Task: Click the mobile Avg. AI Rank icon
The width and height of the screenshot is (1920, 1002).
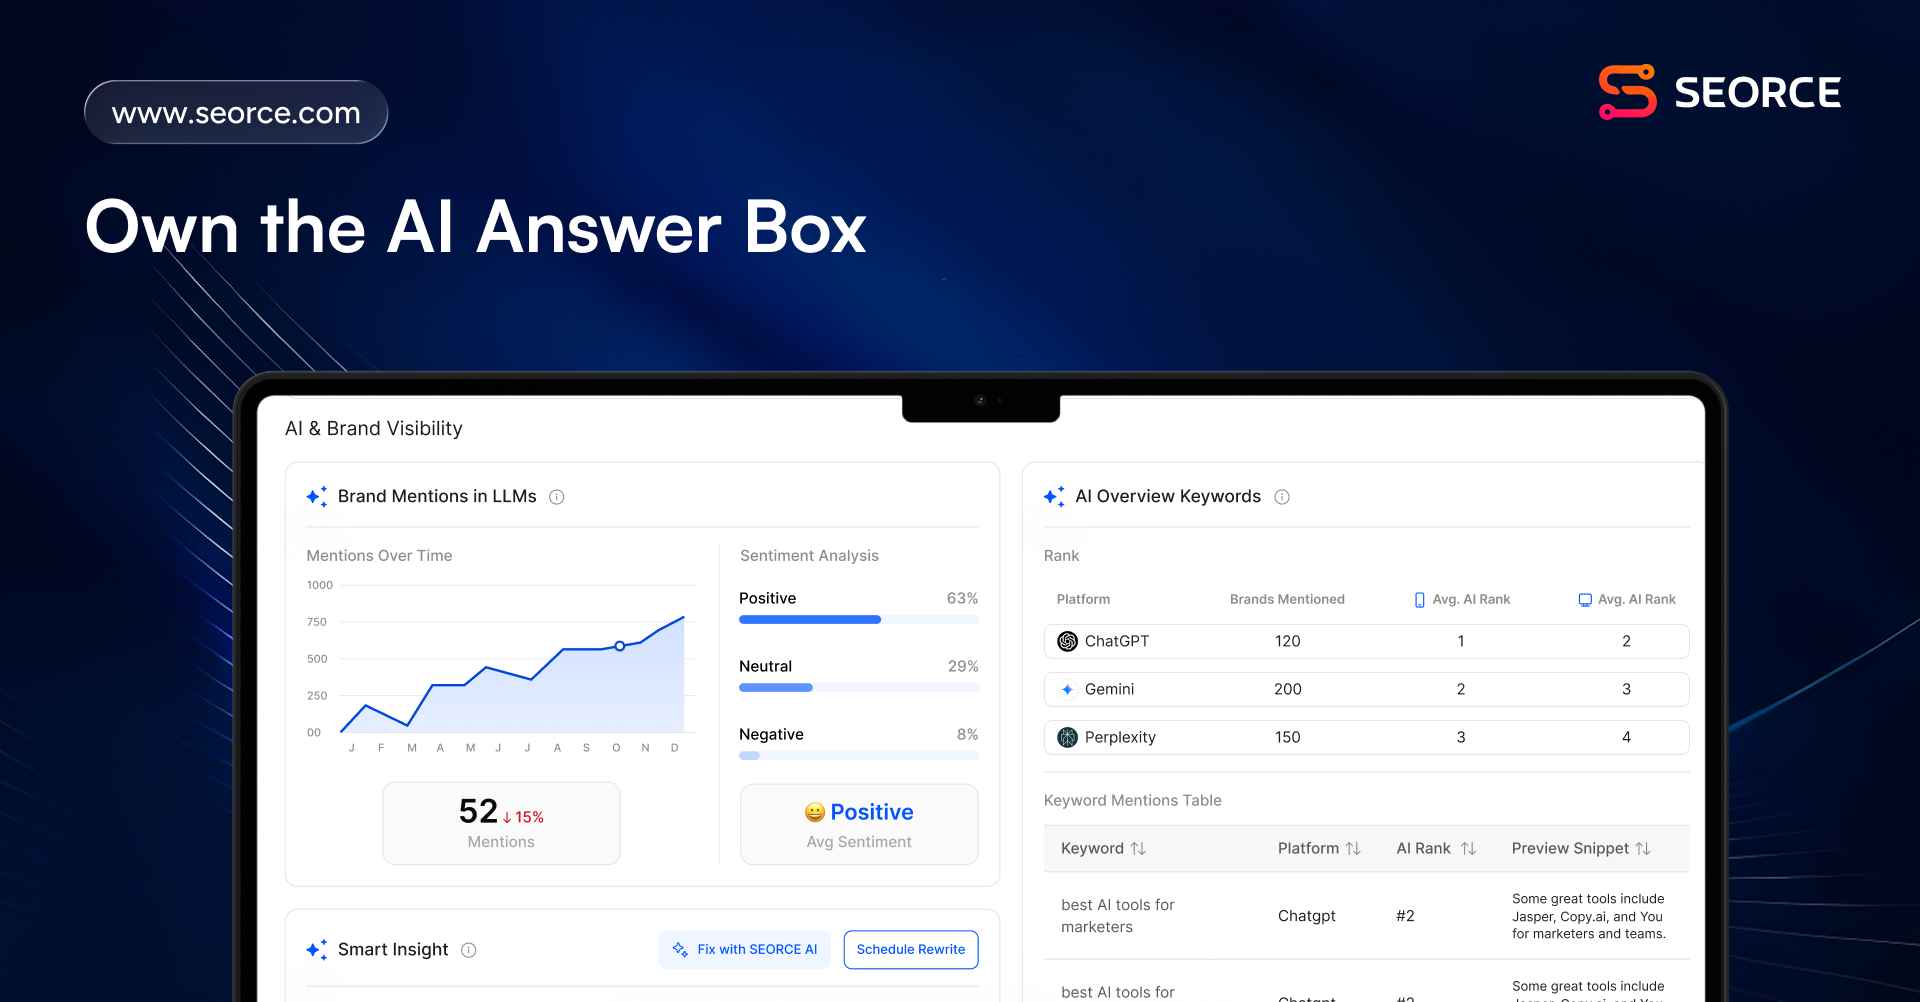Action: (x=1419, y=600)
